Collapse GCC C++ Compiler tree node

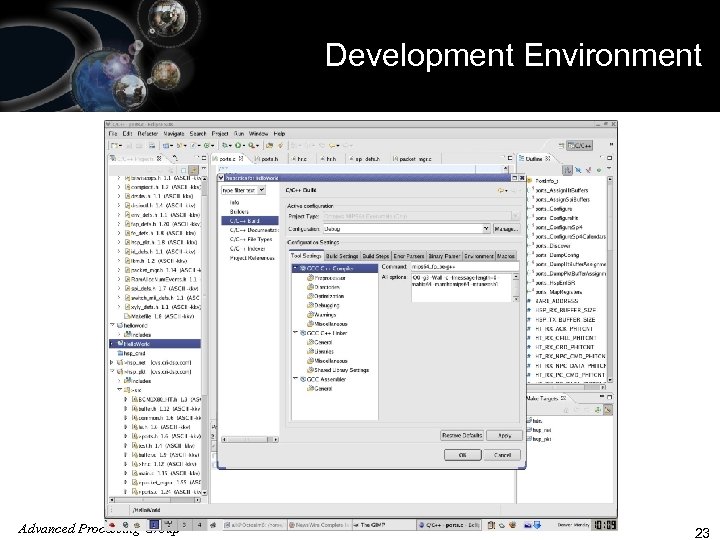(295, 268)
